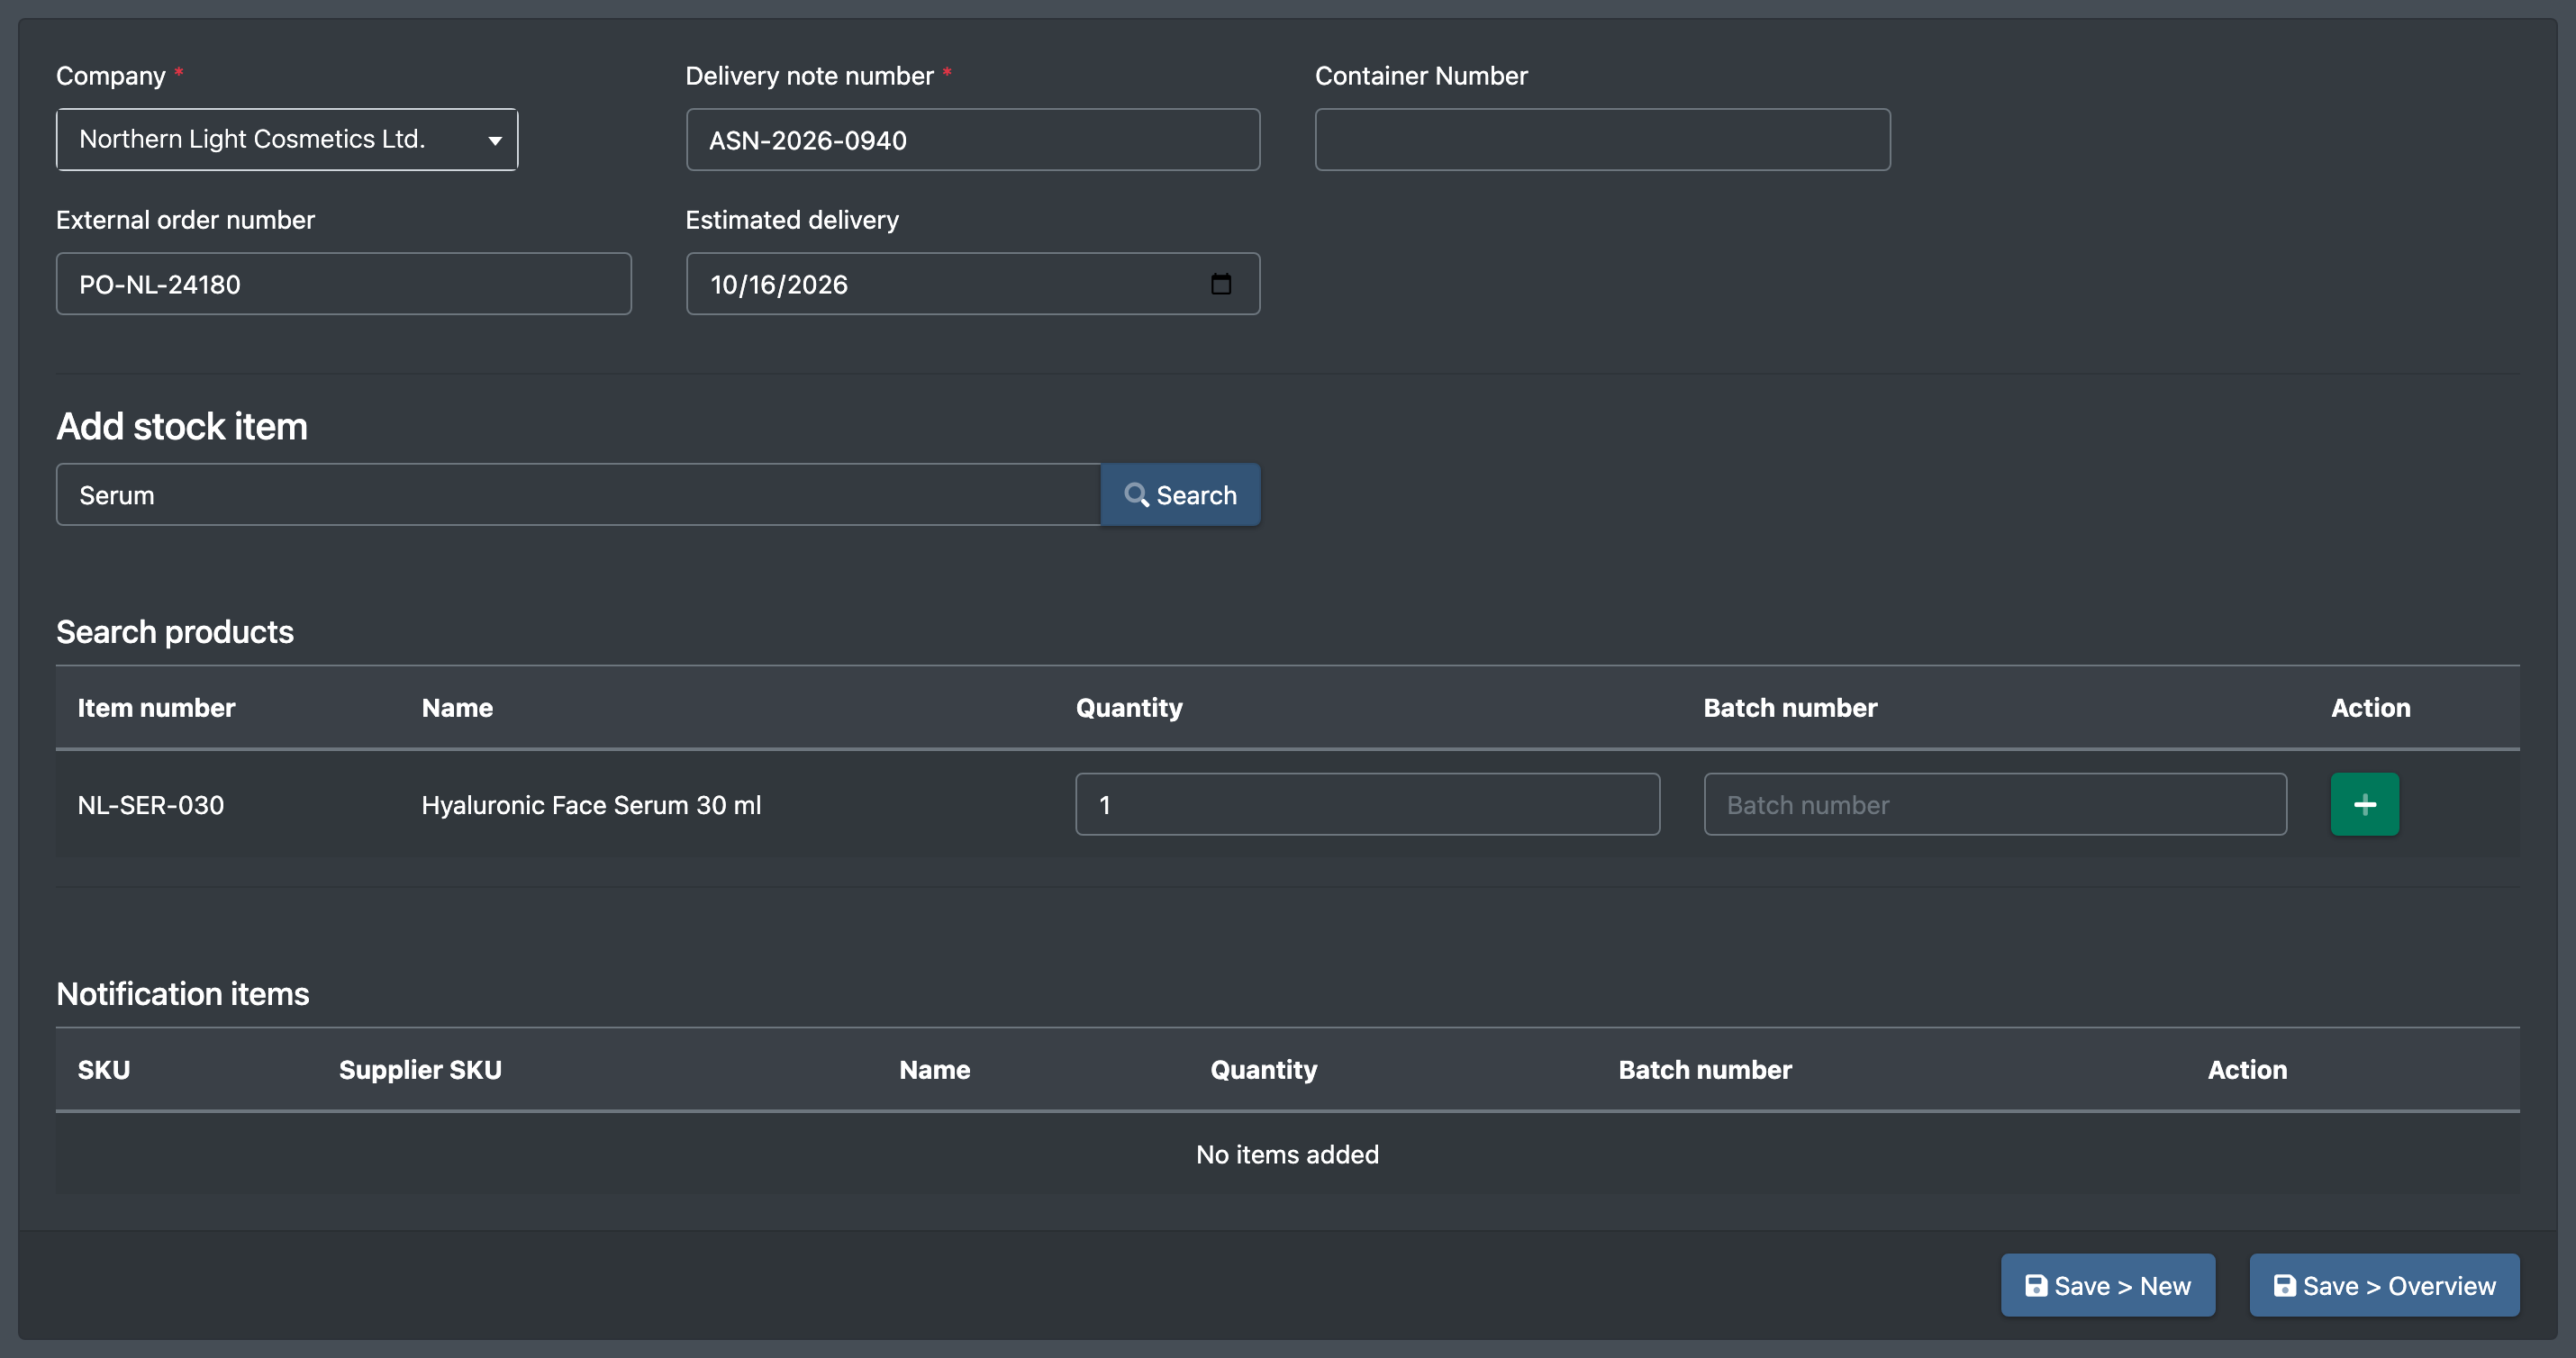Click the No items added message

[x=1288, y=1154]
